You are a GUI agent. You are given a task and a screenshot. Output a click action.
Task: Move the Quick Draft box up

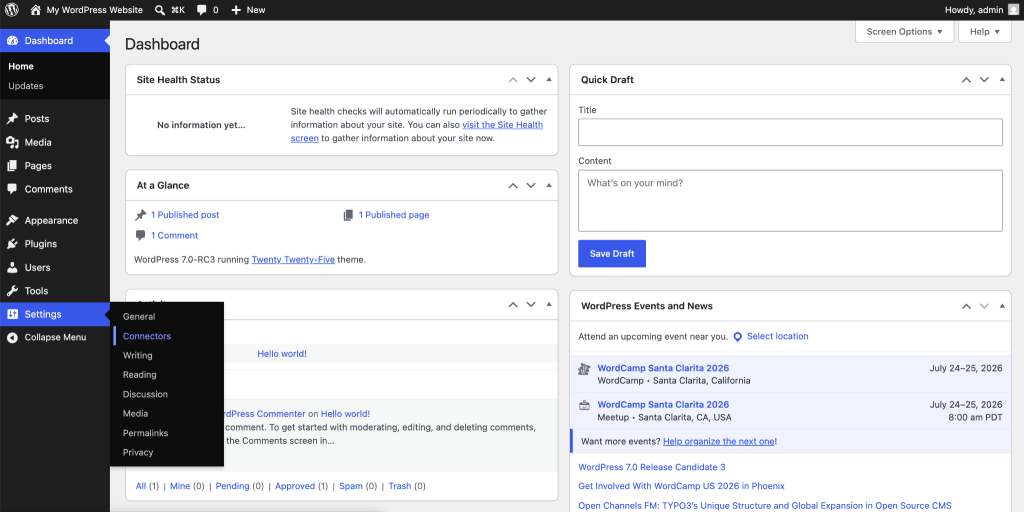coord(967,80)
